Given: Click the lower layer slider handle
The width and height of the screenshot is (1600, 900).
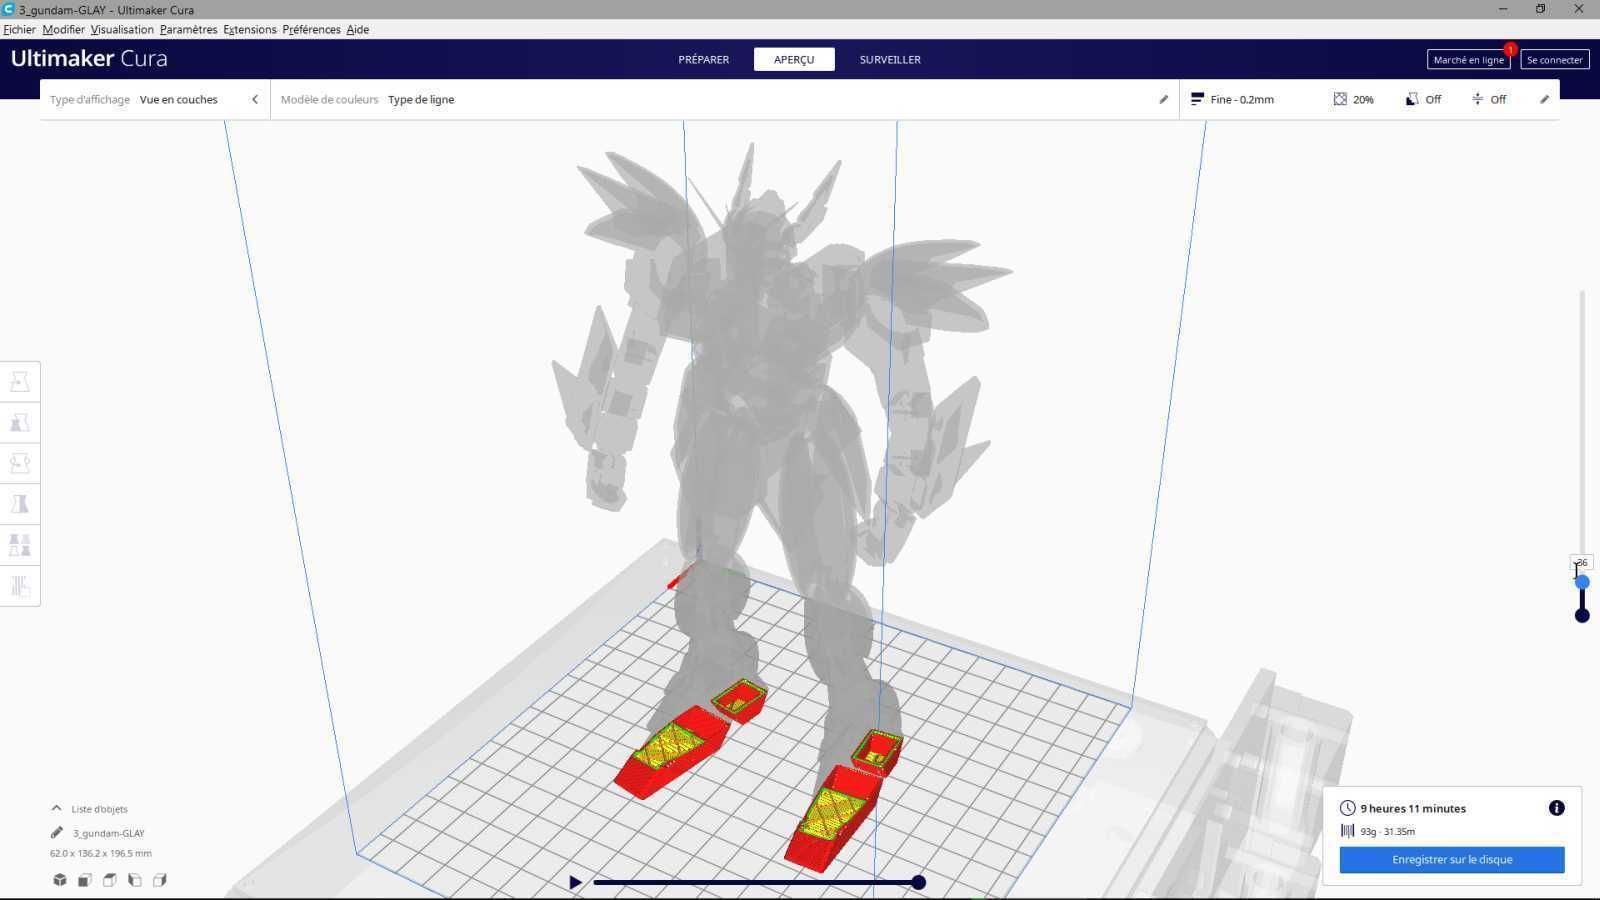Looking at the screenshot, I should pyautogui.click(x=1582, y=615).
